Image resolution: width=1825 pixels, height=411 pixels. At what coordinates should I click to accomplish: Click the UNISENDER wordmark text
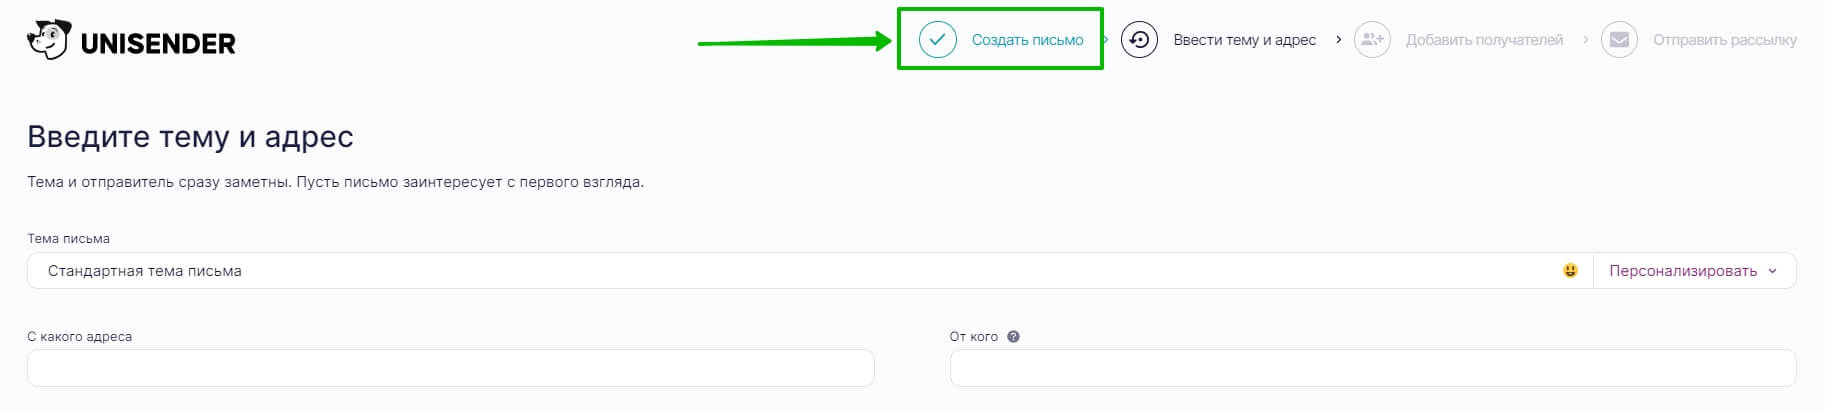point(158,44)
